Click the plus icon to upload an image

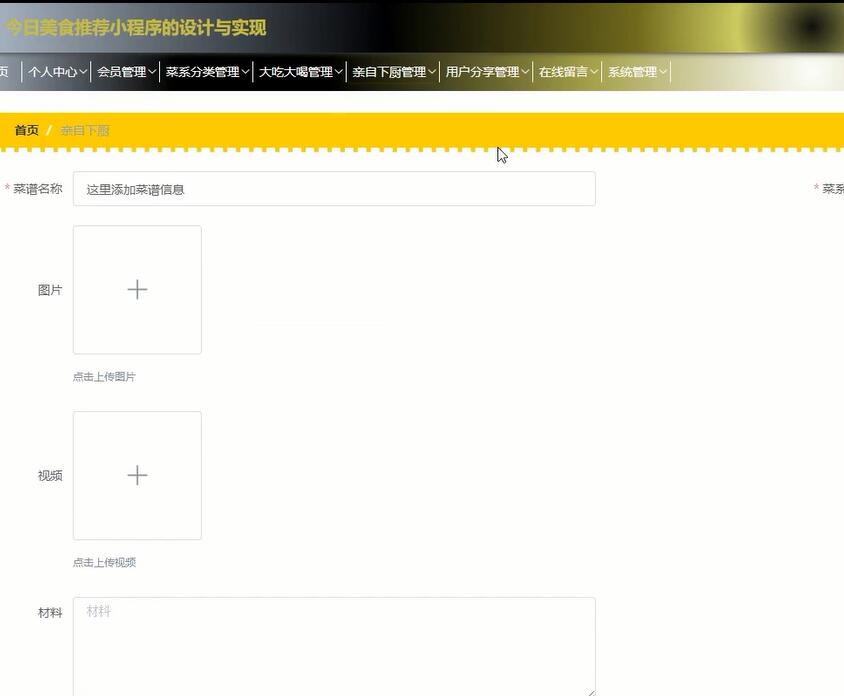(137, 289)
